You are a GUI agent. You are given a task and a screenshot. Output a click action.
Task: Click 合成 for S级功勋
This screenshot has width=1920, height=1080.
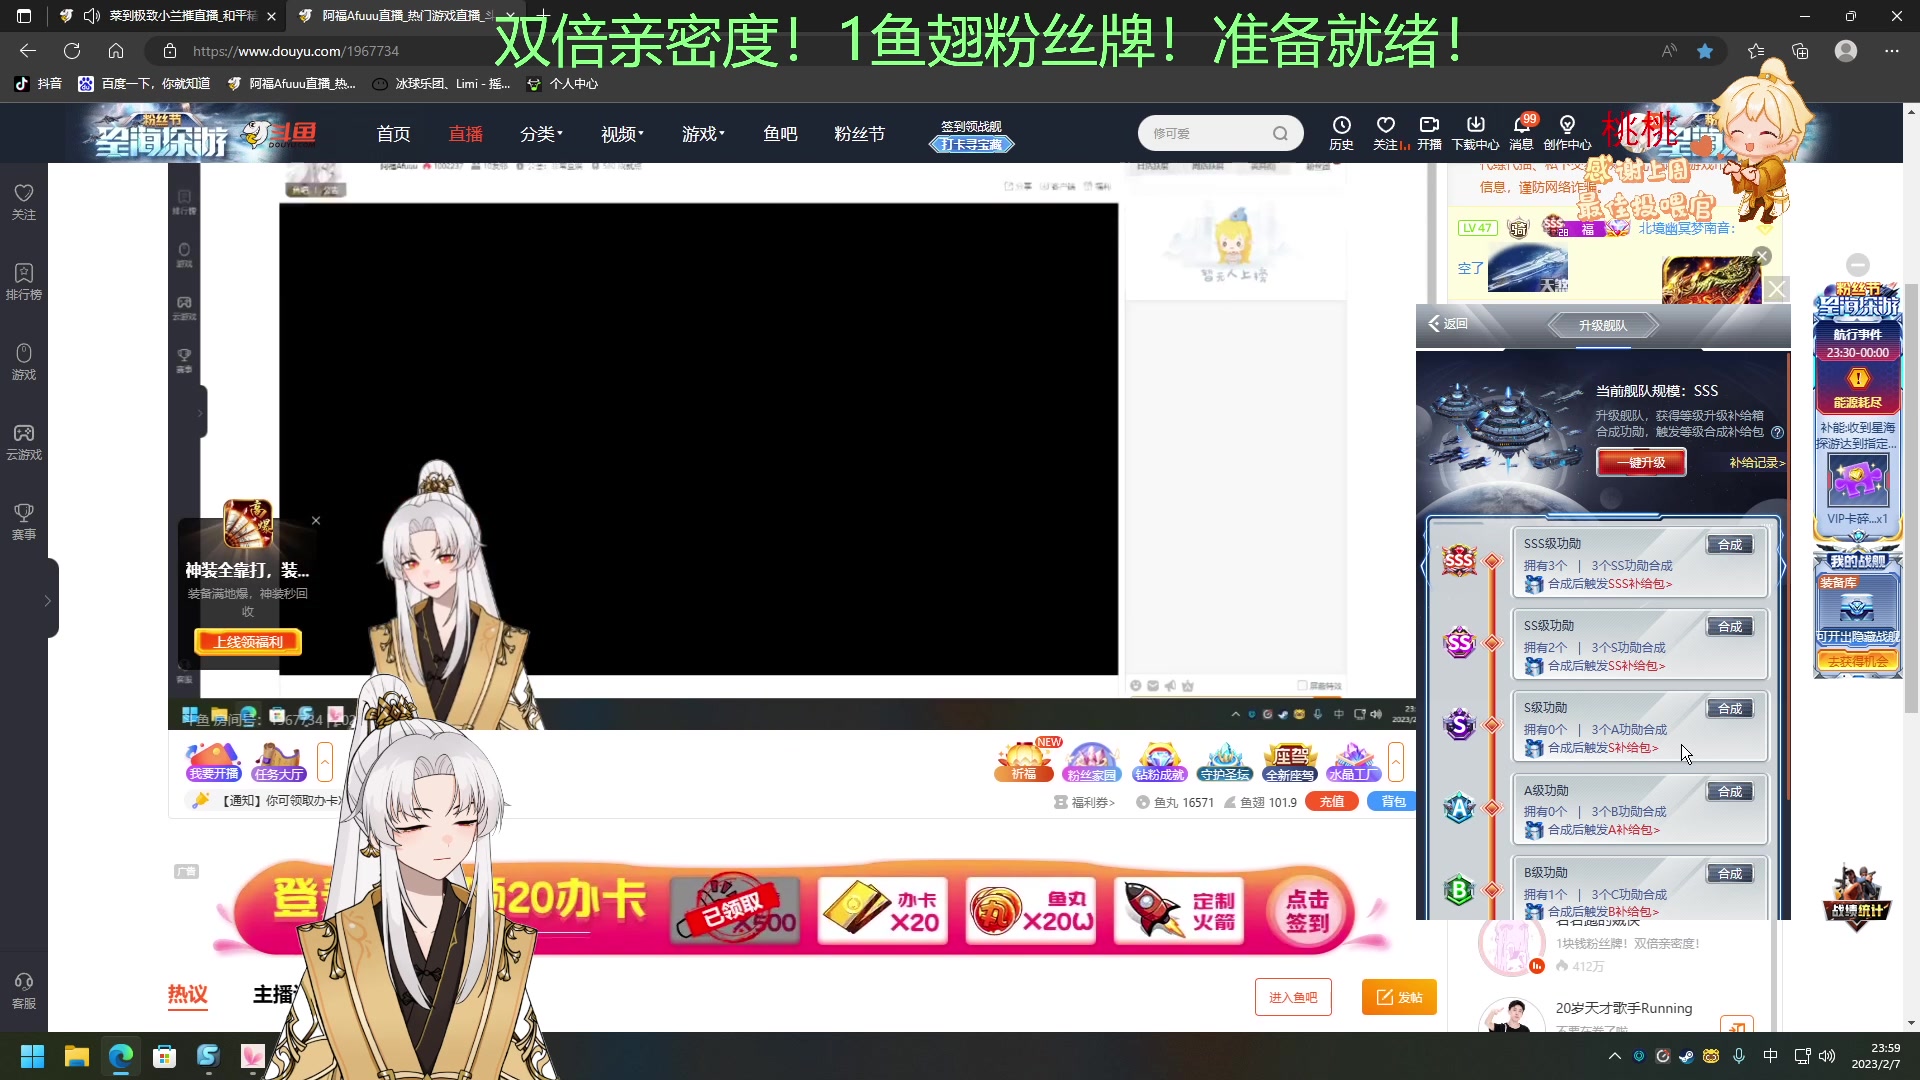coord(1730,709)
